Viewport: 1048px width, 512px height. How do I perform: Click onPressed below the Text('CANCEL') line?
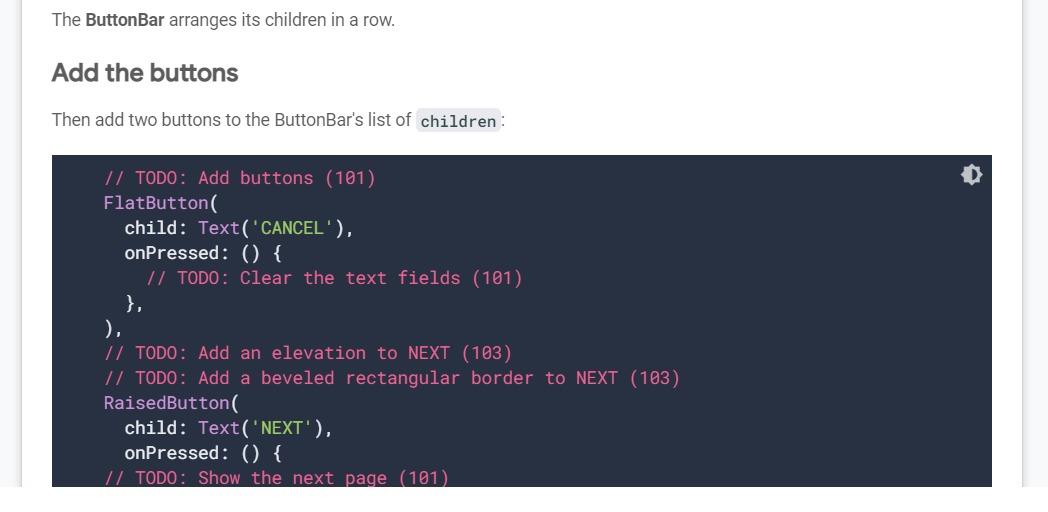click(x=172, y=253)
